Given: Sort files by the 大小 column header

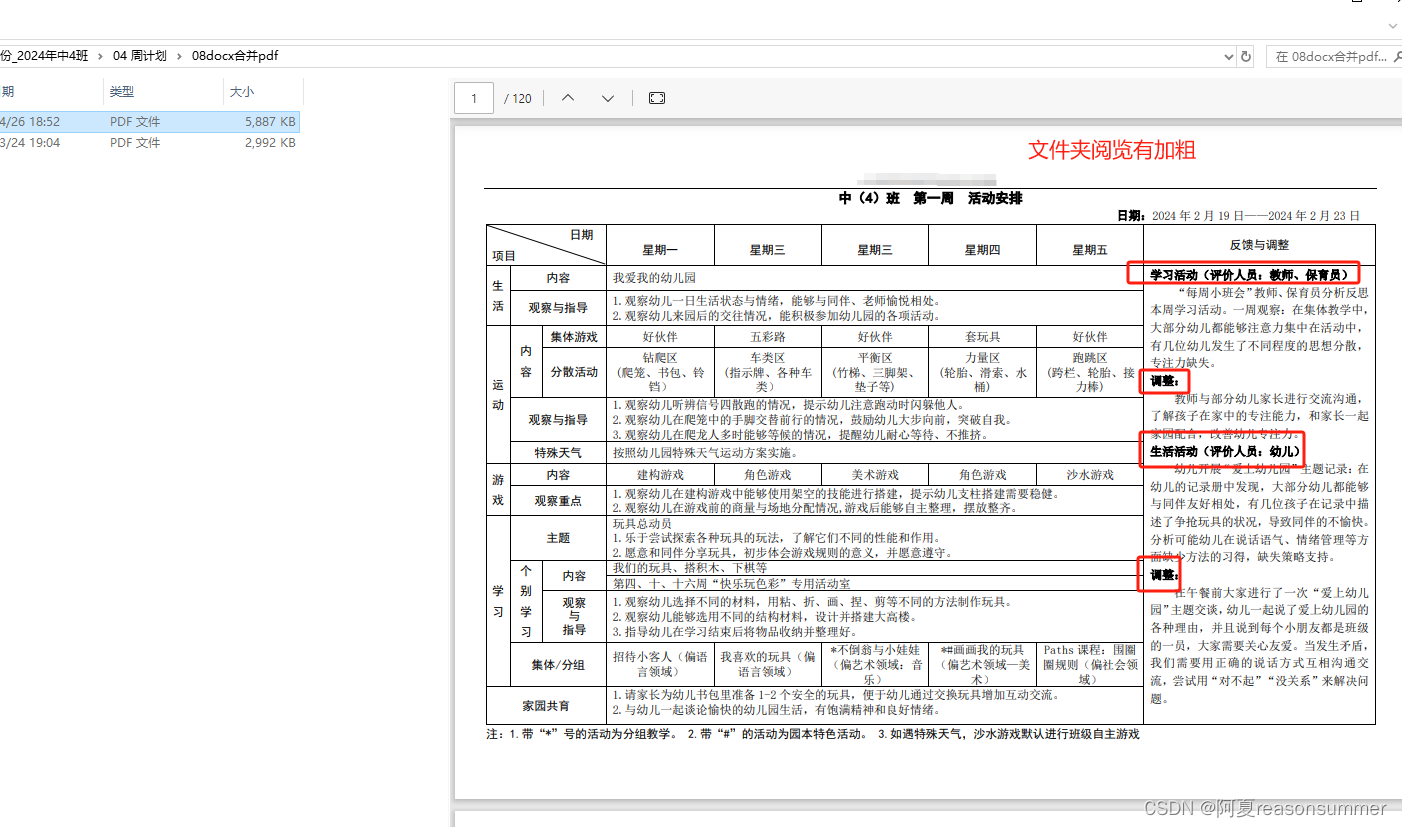Looking at the screenshot, I should [245, 90].
